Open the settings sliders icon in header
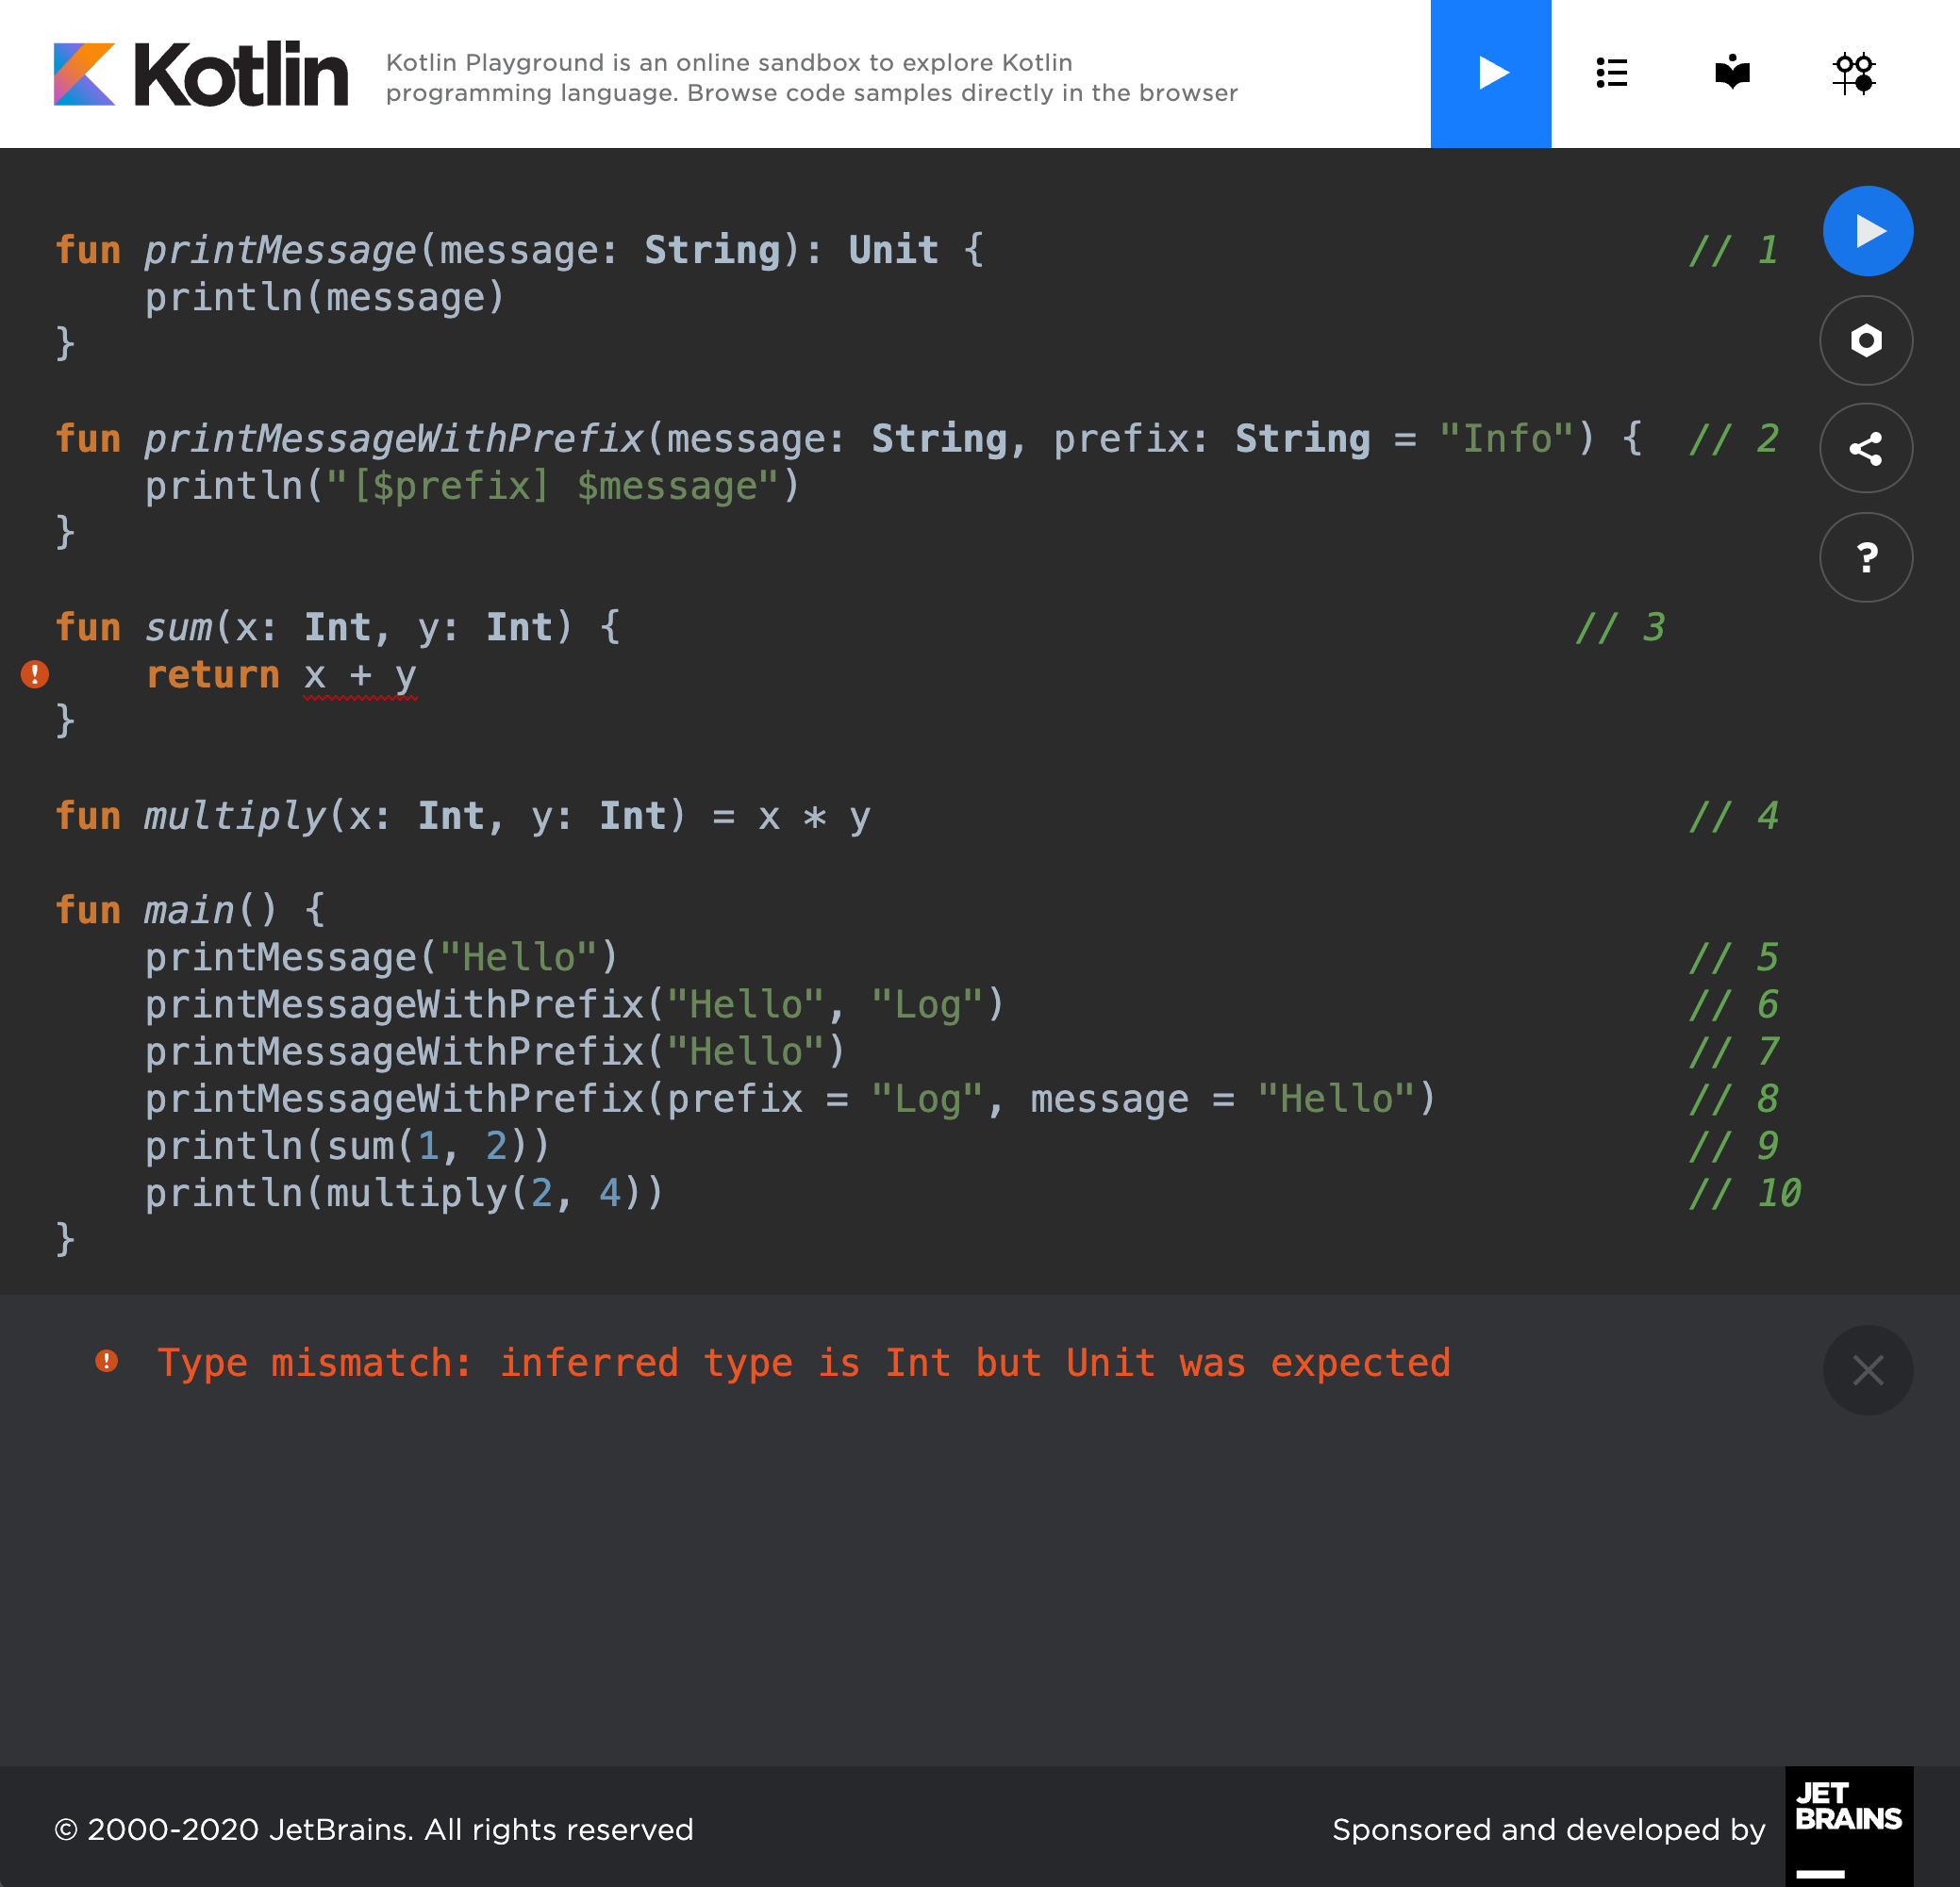This screenshot has height=1887, width=1960. [x=1853, y=73]
